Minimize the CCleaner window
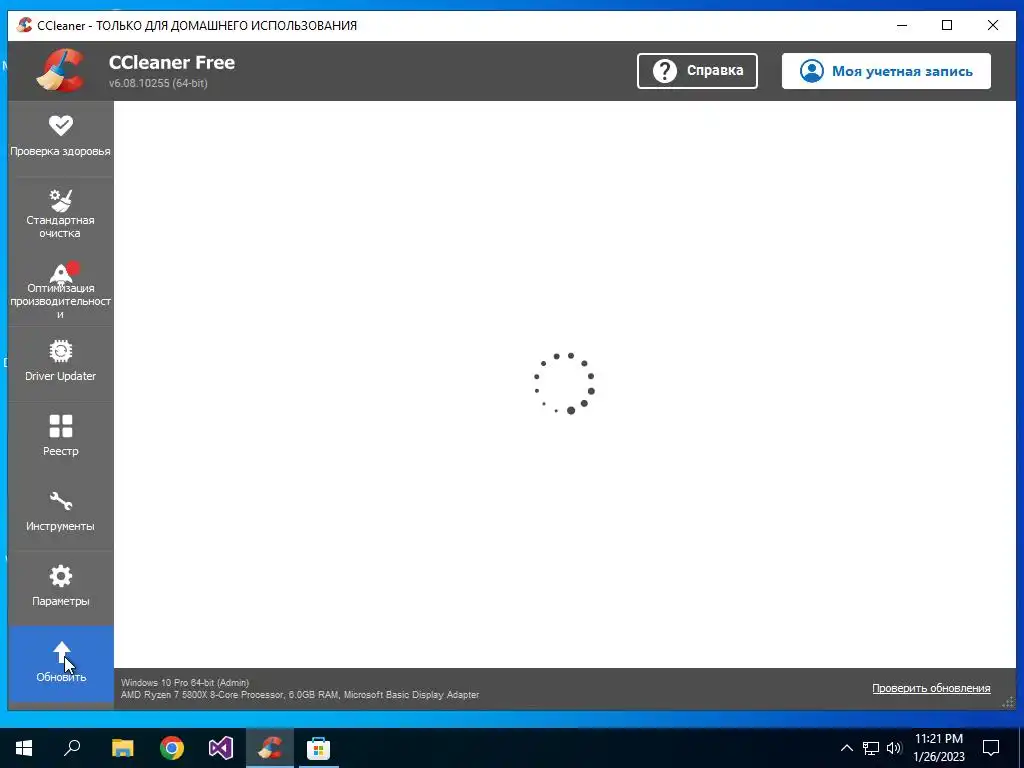This screenshot has width=1024, height=768. pyautogui.click(x=902, y=25)
